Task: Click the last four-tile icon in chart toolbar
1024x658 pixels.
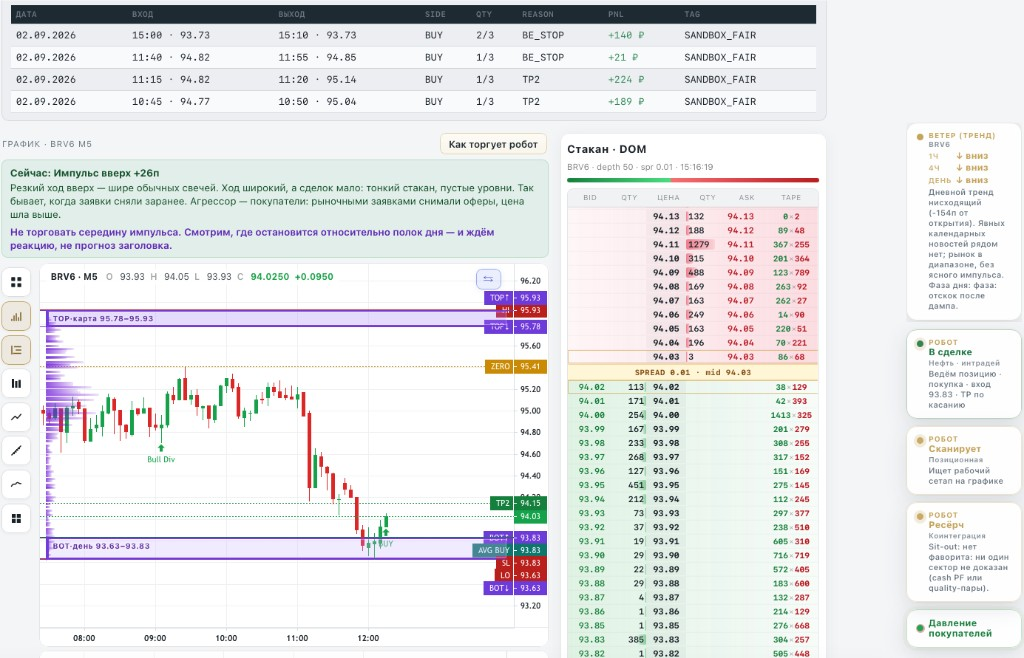Action: click(x=16, y=518)
